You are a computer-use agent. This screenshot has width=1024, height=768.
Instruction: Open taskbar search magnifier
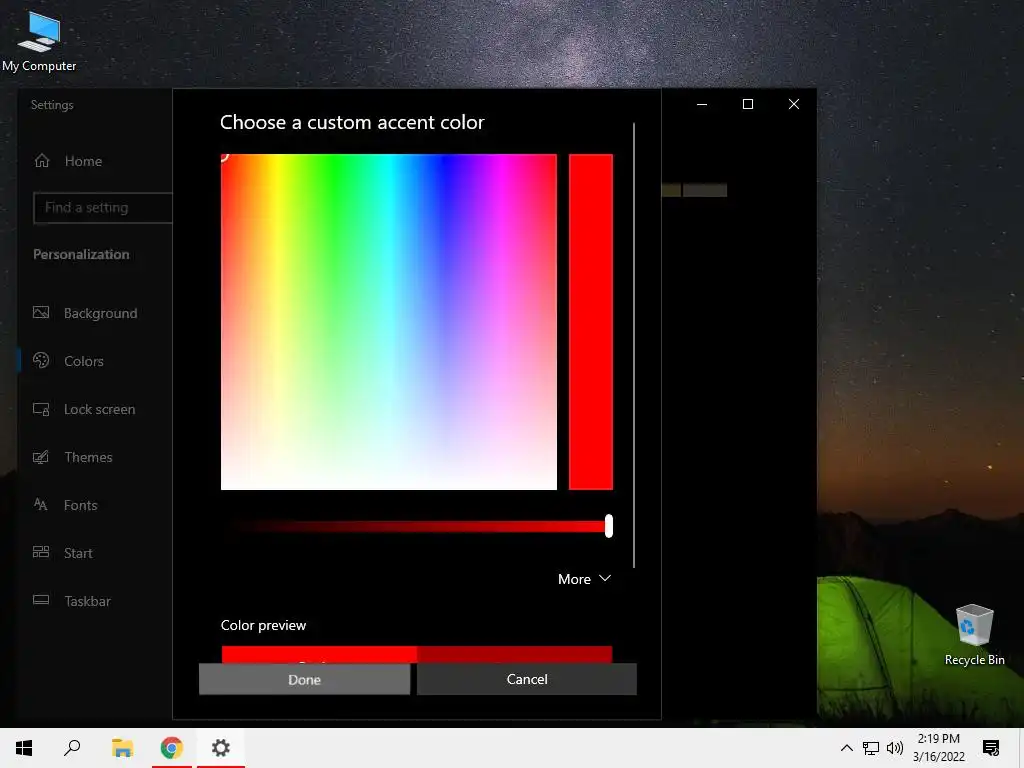click(x=72, y=748)
